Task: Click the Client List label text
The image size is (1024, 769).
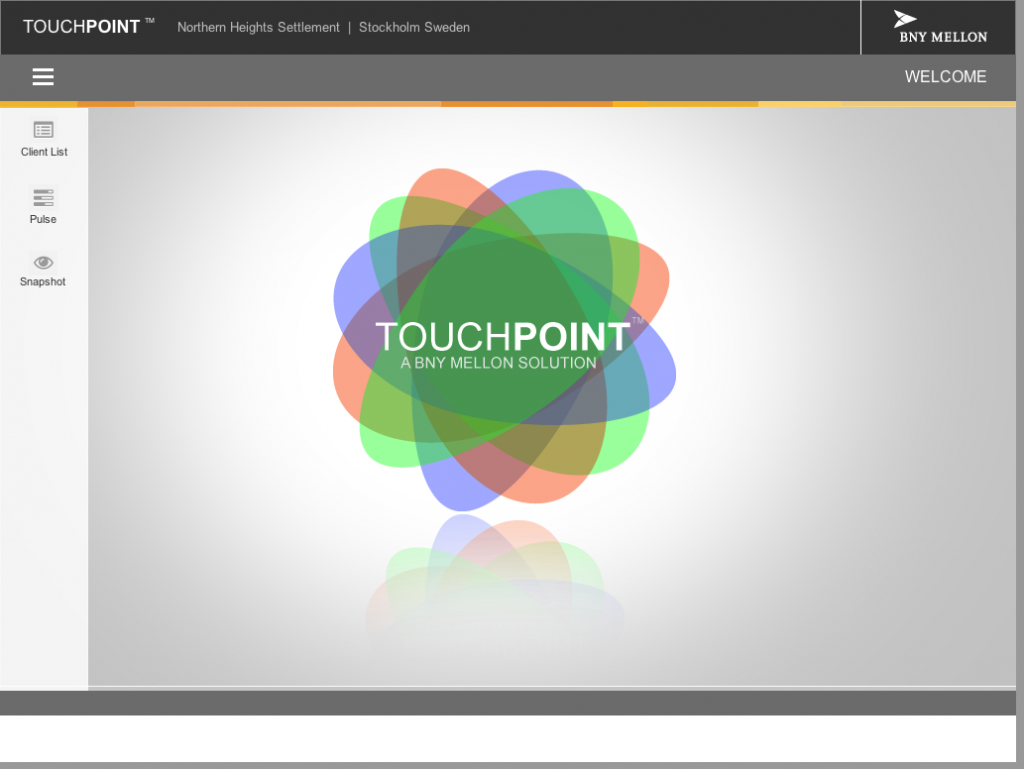Action: point(44,152)
